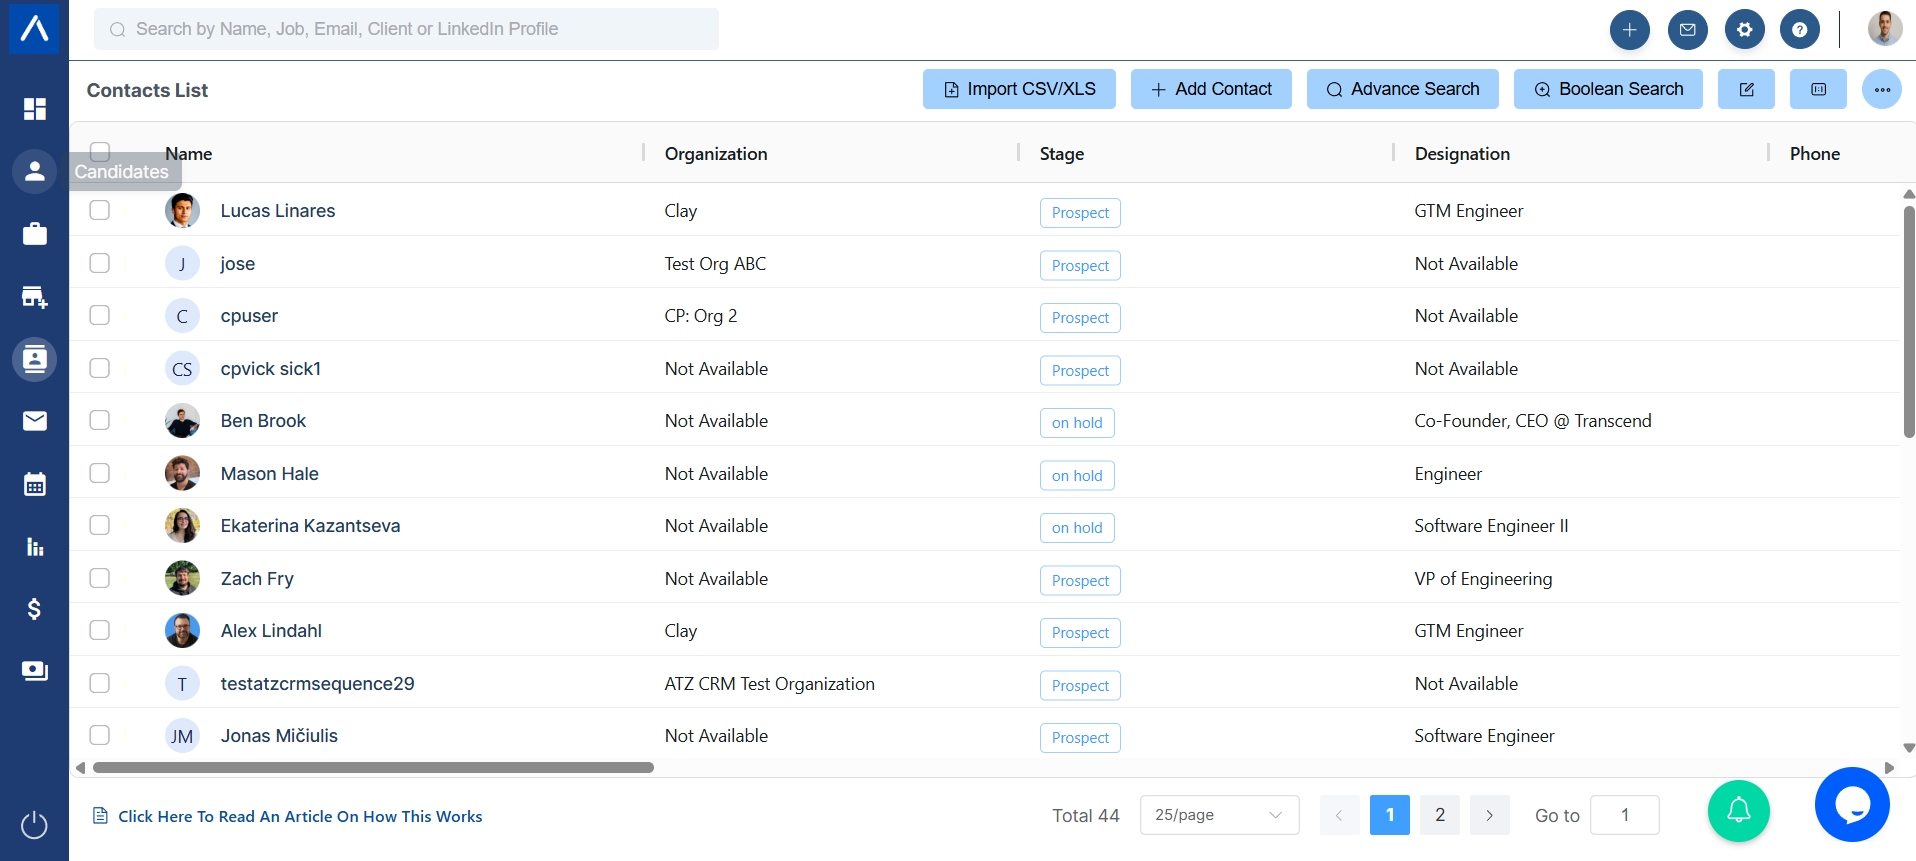1916x861 pixels.
Task: Open settings gear icon in header
Action: point(1744,30)
